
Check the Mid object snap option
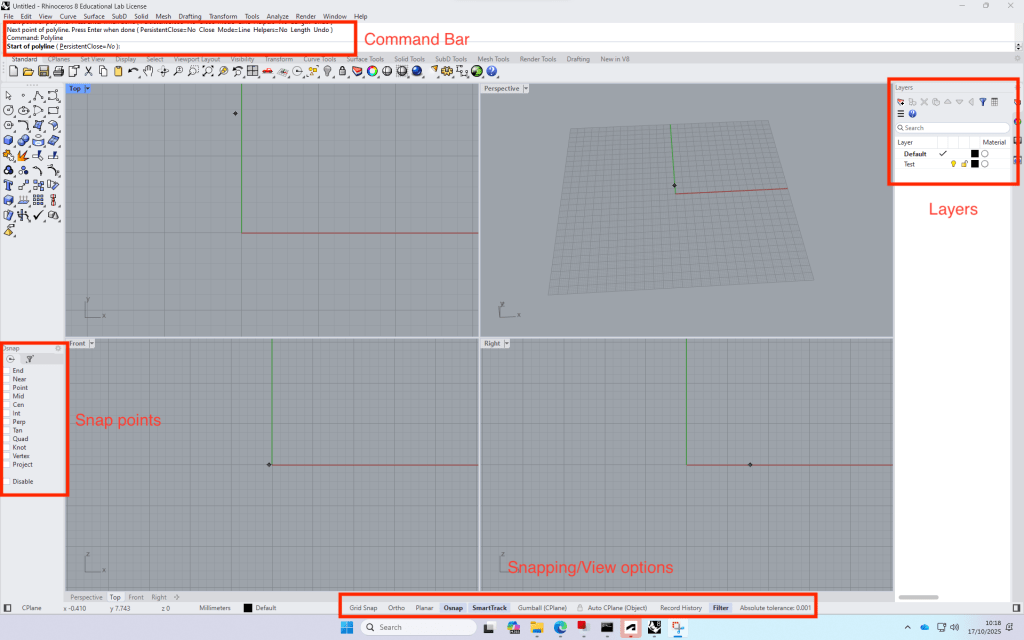tap(7, 396)
